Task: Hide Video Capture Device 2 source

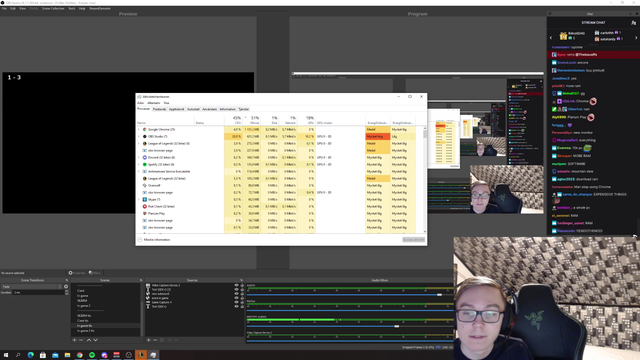Action: pos(236,285)
